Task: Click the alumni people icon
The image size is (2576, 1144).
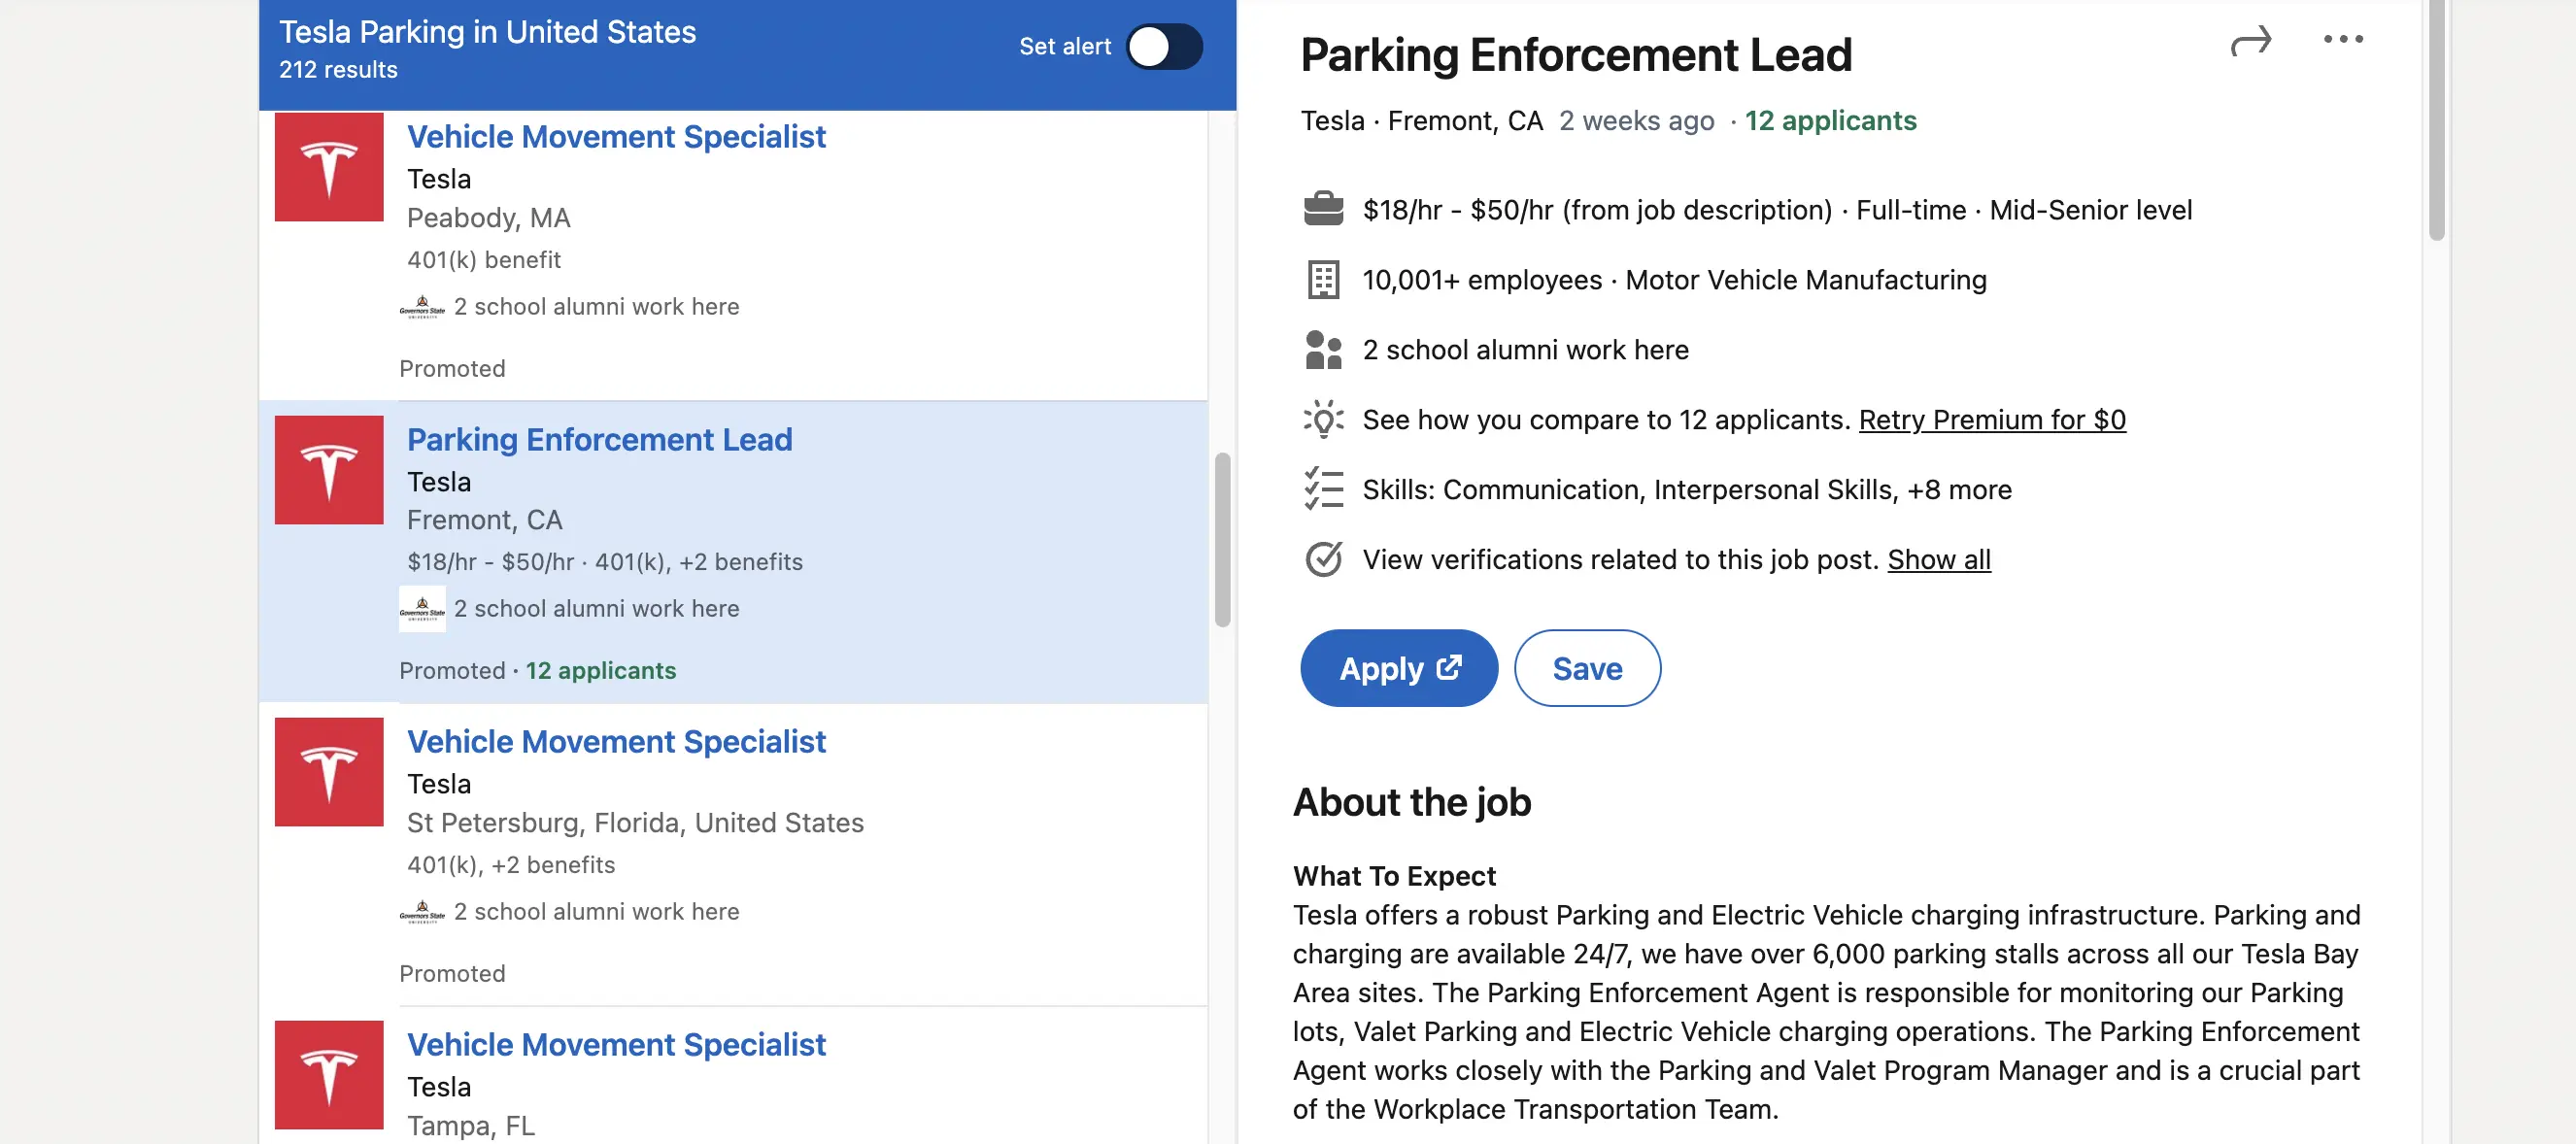Action: (1323, 350)
